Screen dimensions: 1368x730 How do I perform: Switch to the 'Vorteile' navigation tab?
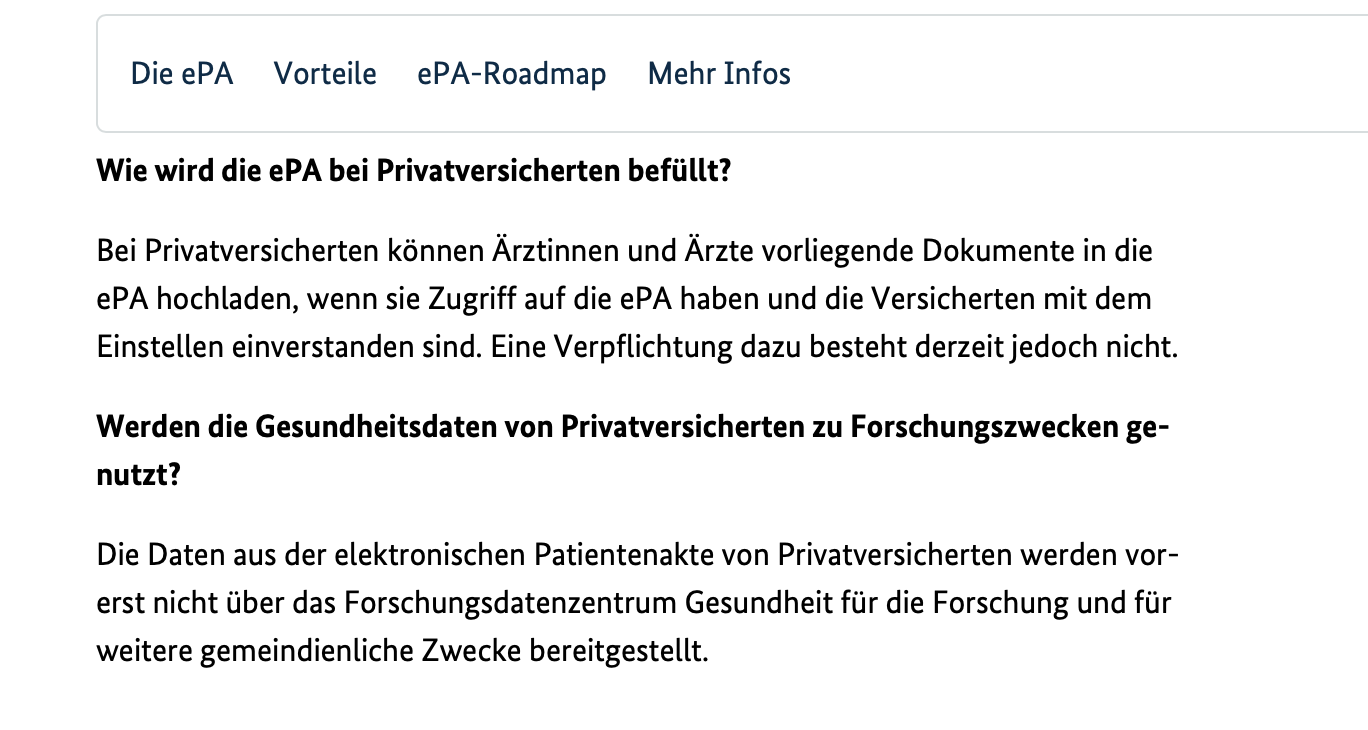point(325,74)
